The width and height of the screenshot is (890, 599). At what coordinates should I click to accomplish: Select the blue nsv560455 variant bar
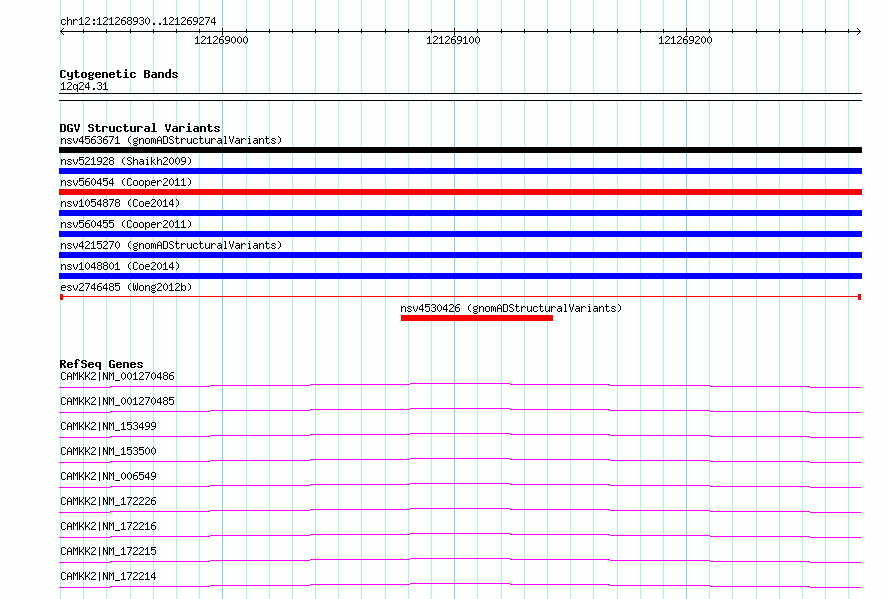(x=460, y=234)
